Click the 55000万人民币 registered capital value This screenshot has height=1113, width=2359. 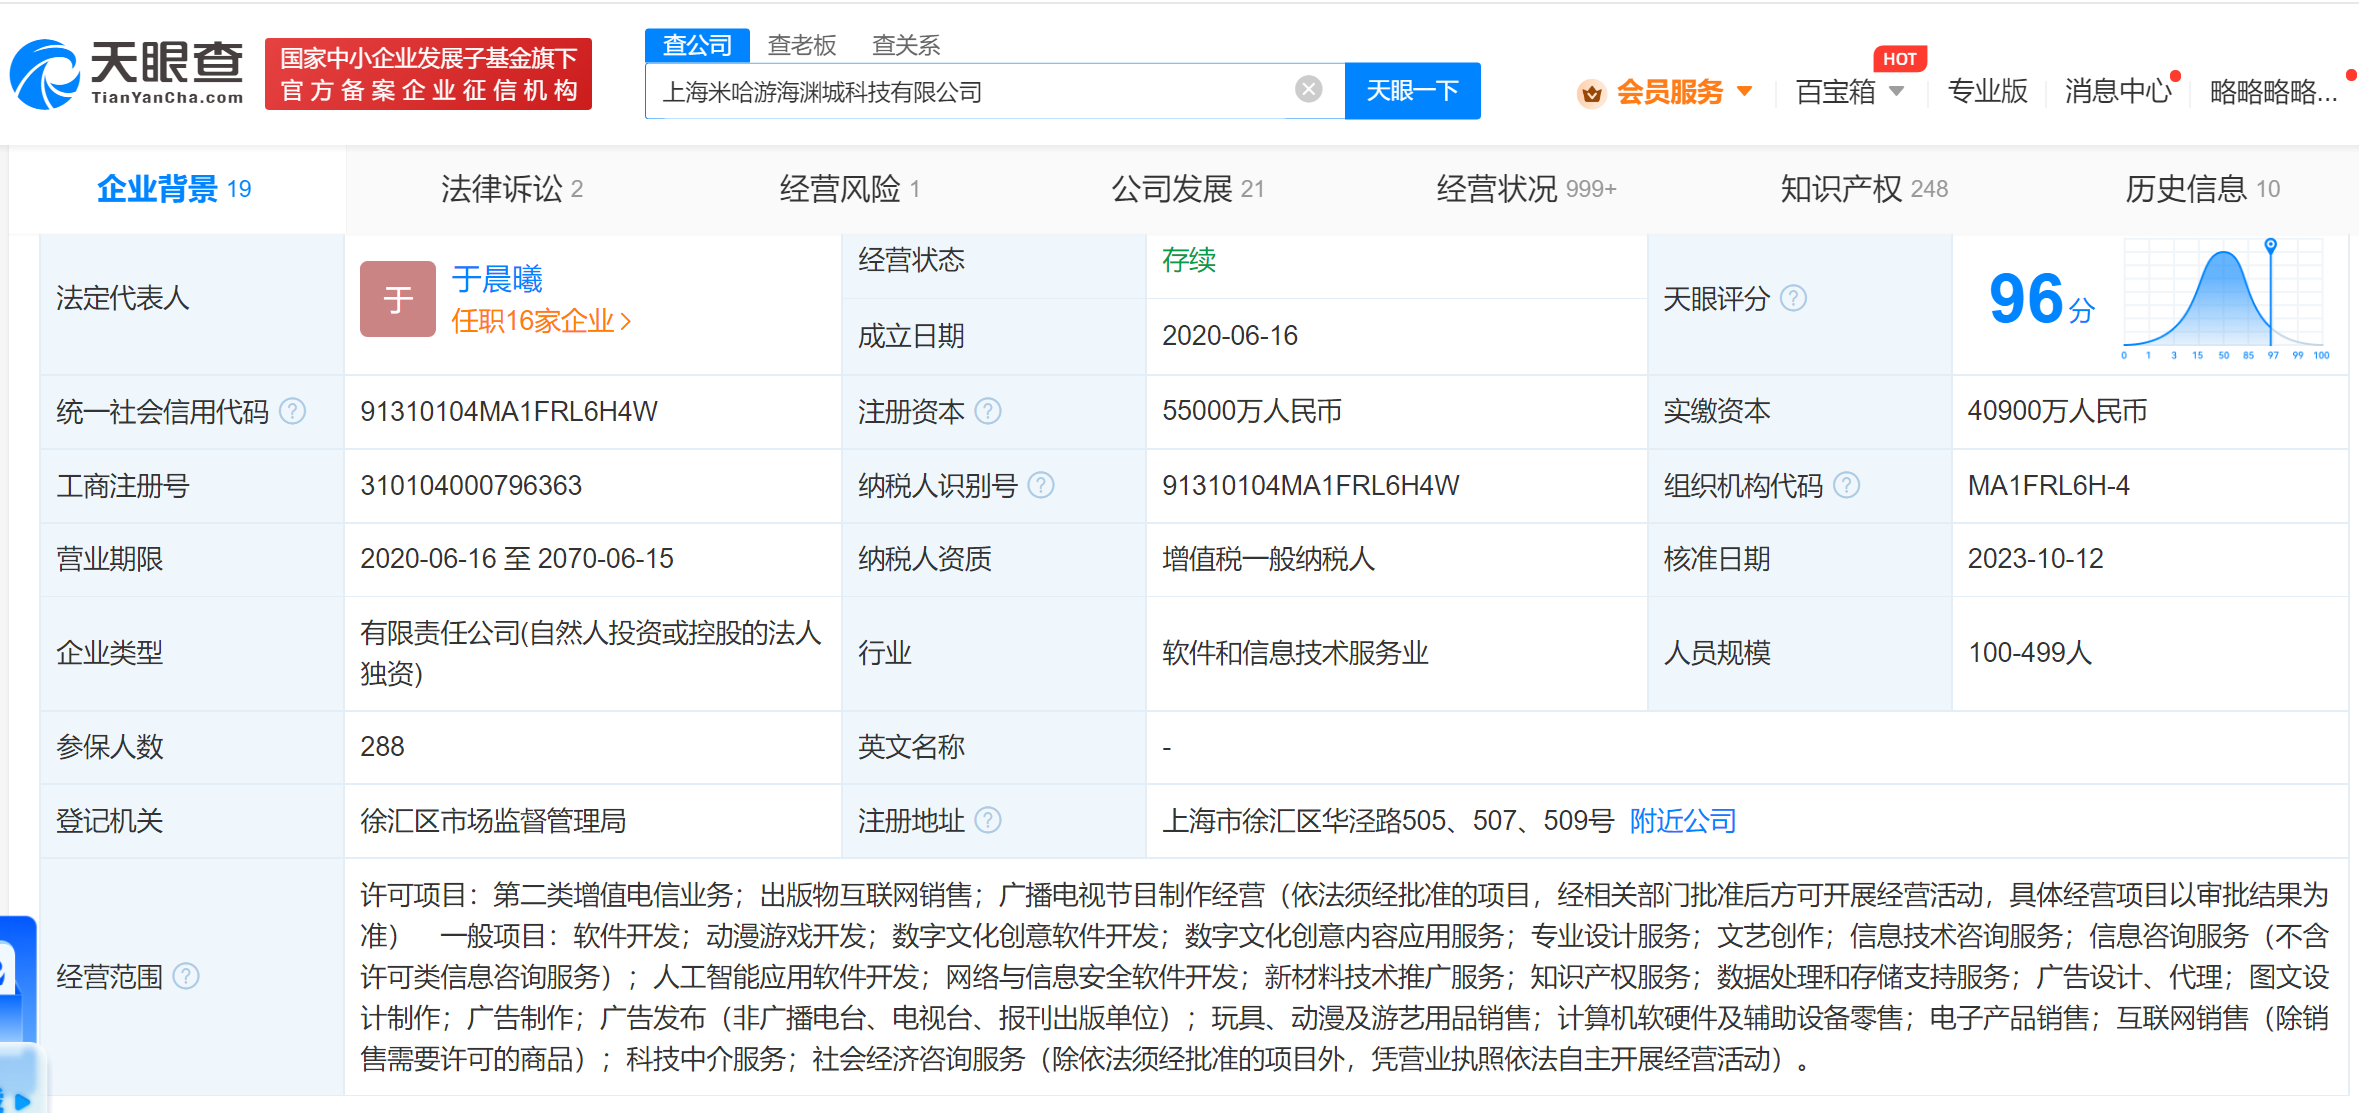[1252, 411]
